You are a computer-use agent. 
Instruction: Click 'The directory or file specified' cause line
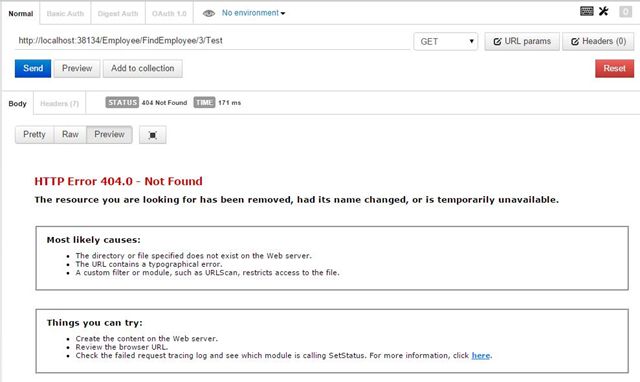tap(193, 256)
